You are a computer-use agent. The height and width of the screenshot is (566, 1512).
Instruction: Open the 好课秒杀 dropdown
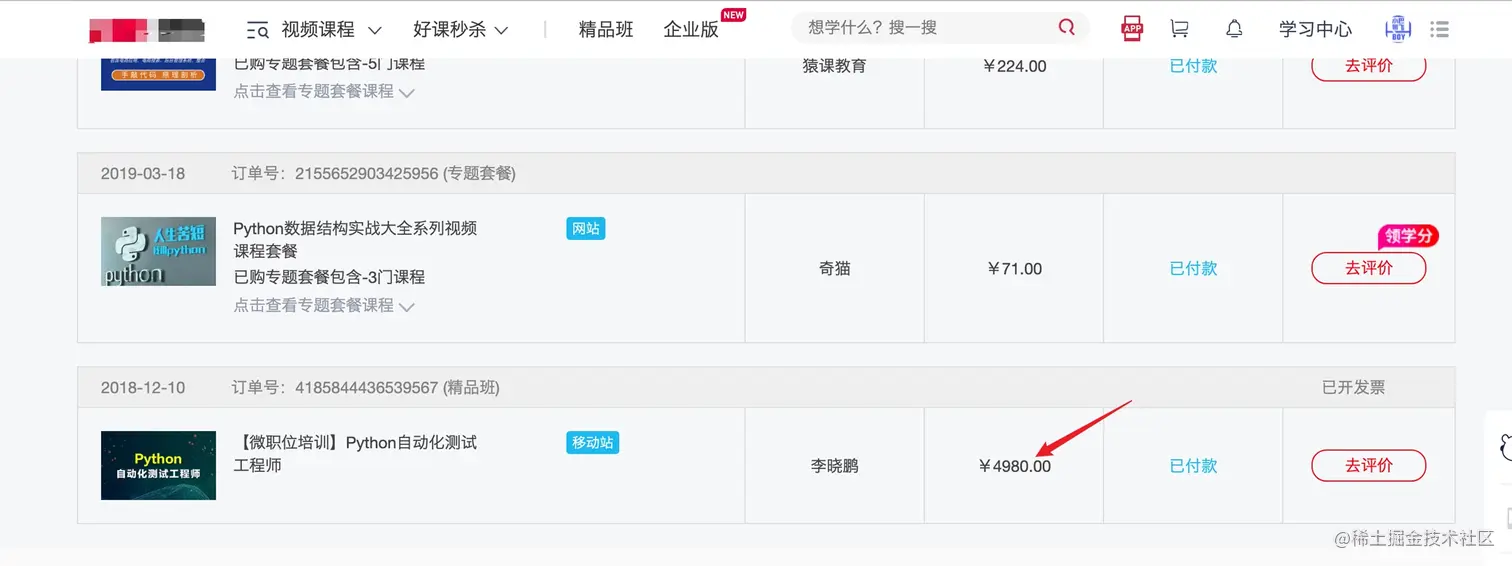click(x=460, y=30)
